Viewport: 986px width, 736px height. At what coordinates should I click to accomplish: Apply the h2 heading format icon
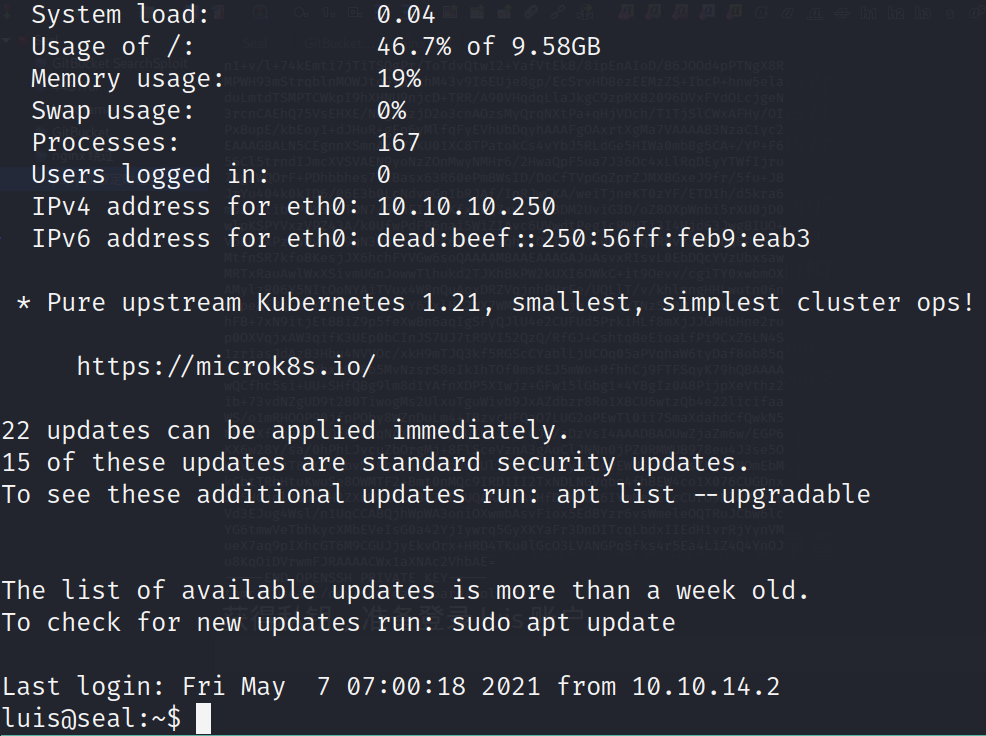coord(895,13)
